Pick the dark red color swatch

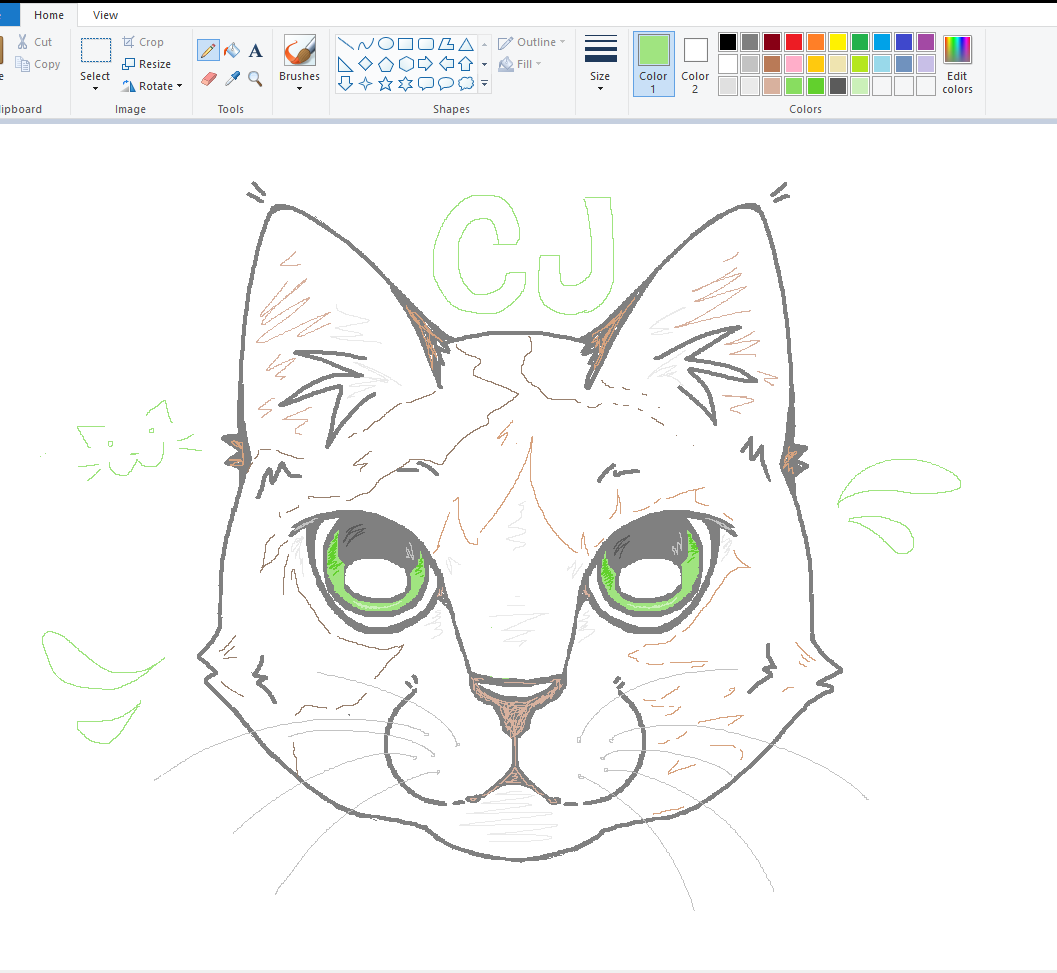click(772, 42)
